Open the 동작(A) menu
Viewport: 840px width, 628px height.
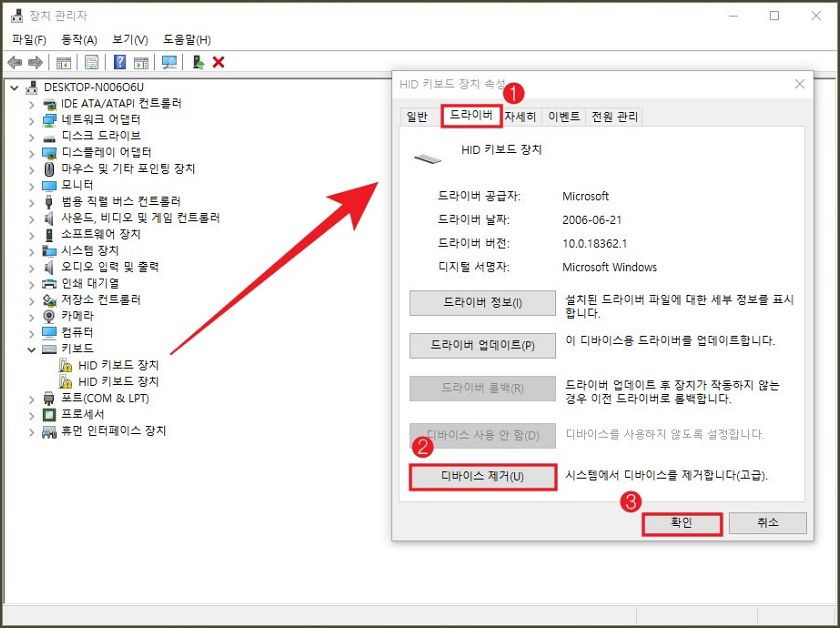coord(79,40)
